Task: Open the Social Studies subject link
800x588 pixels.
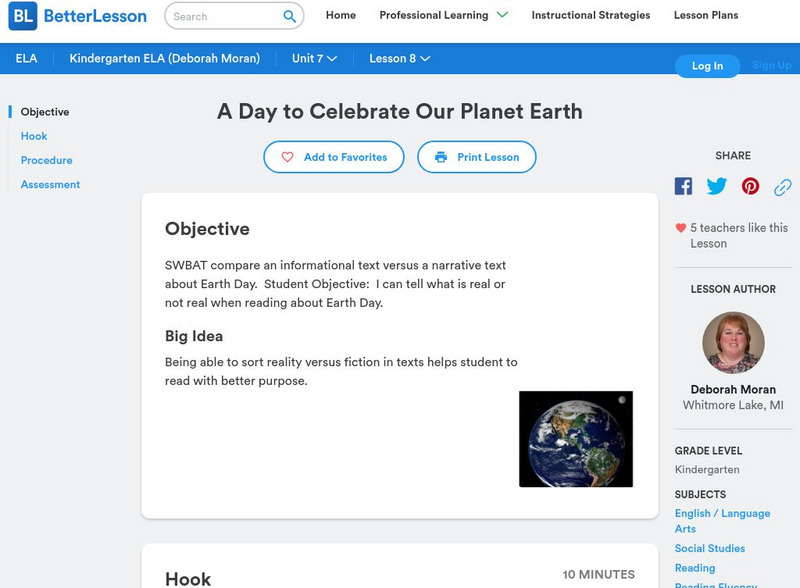Action: [x=710, y=549]
